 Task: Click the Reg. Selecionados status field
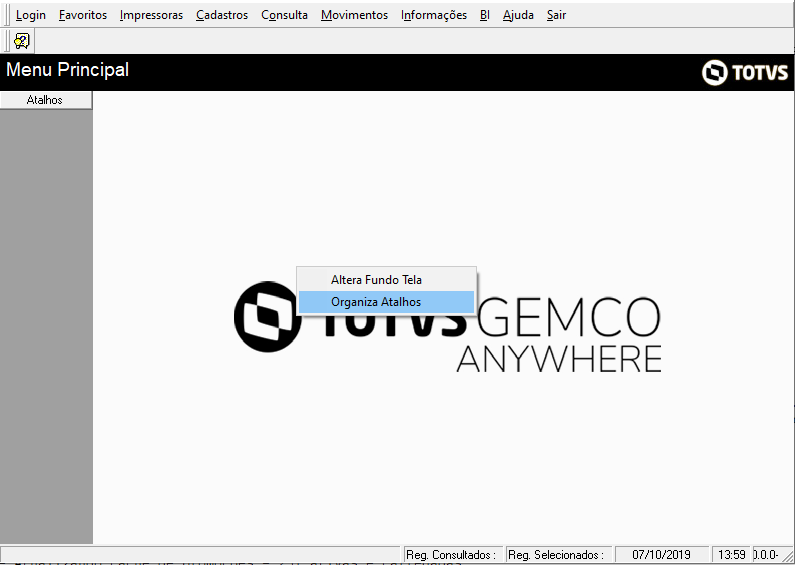tap(558, 554)
